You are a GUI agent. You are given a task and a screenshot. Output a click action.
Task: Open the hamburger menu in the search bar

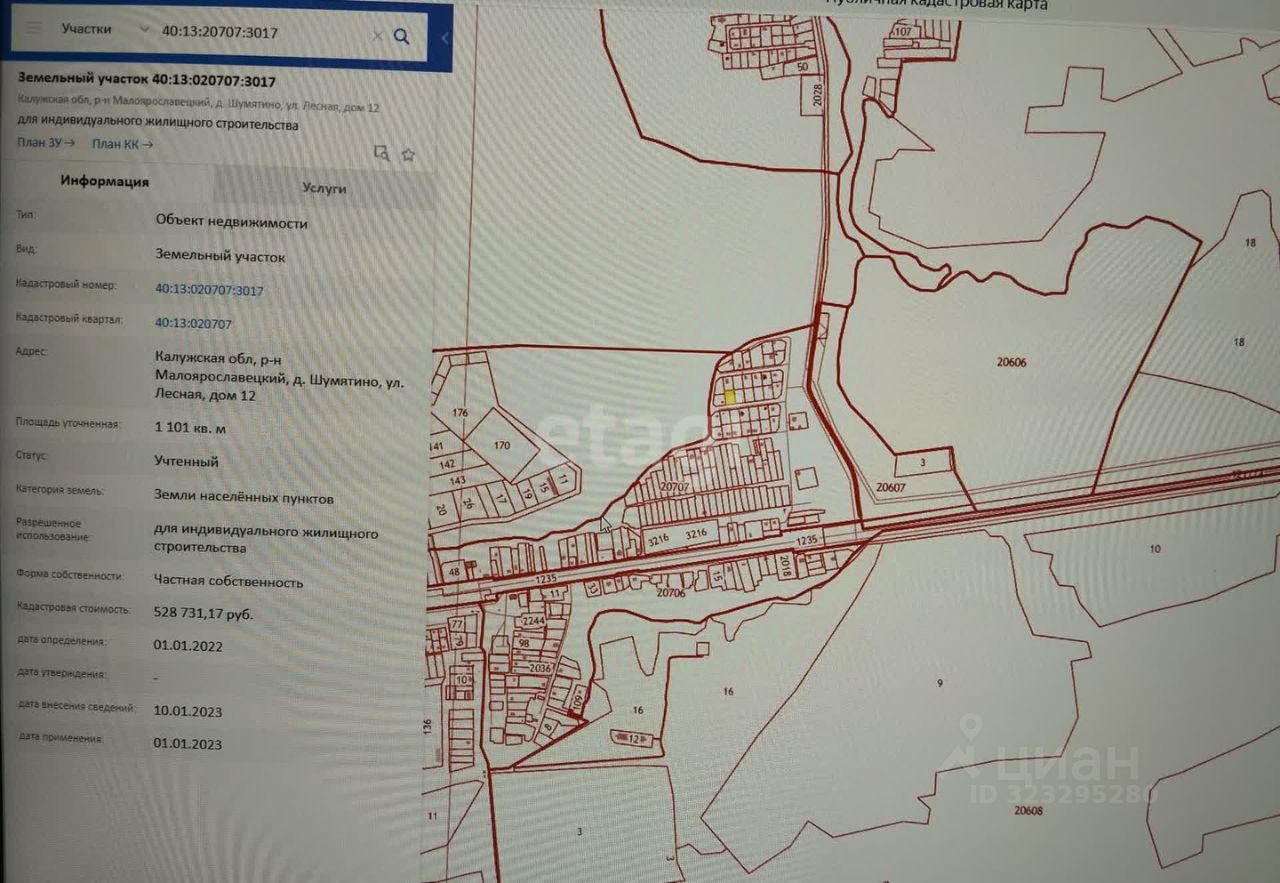34,28
